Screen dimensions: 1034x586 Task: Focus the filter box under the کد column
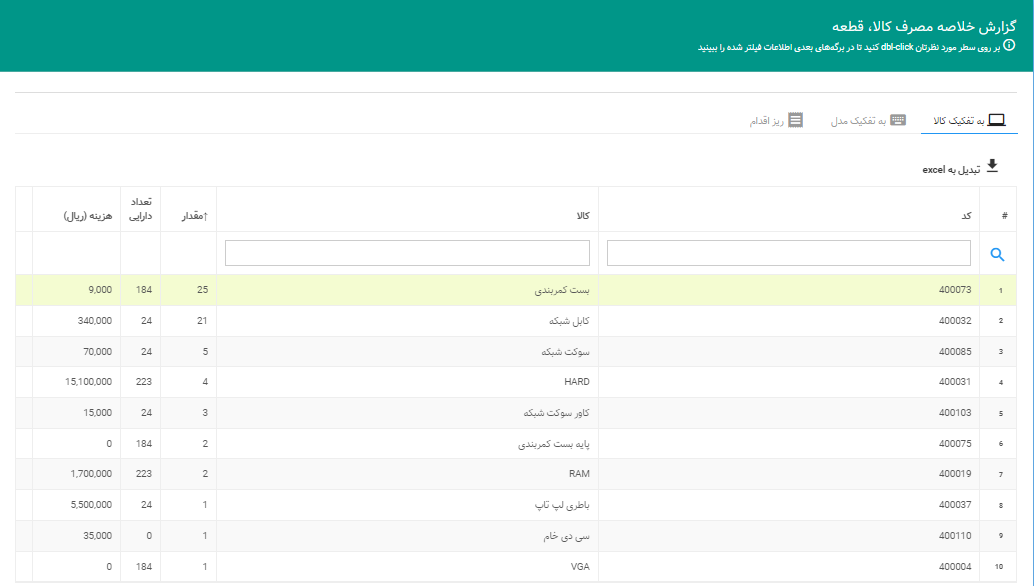coord(788,254)
